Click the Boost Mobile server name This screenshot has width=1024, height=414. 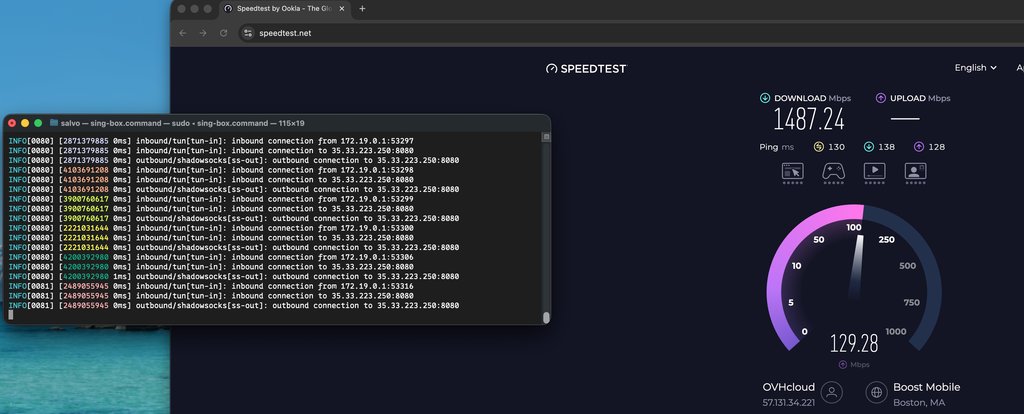click(926, 387)
